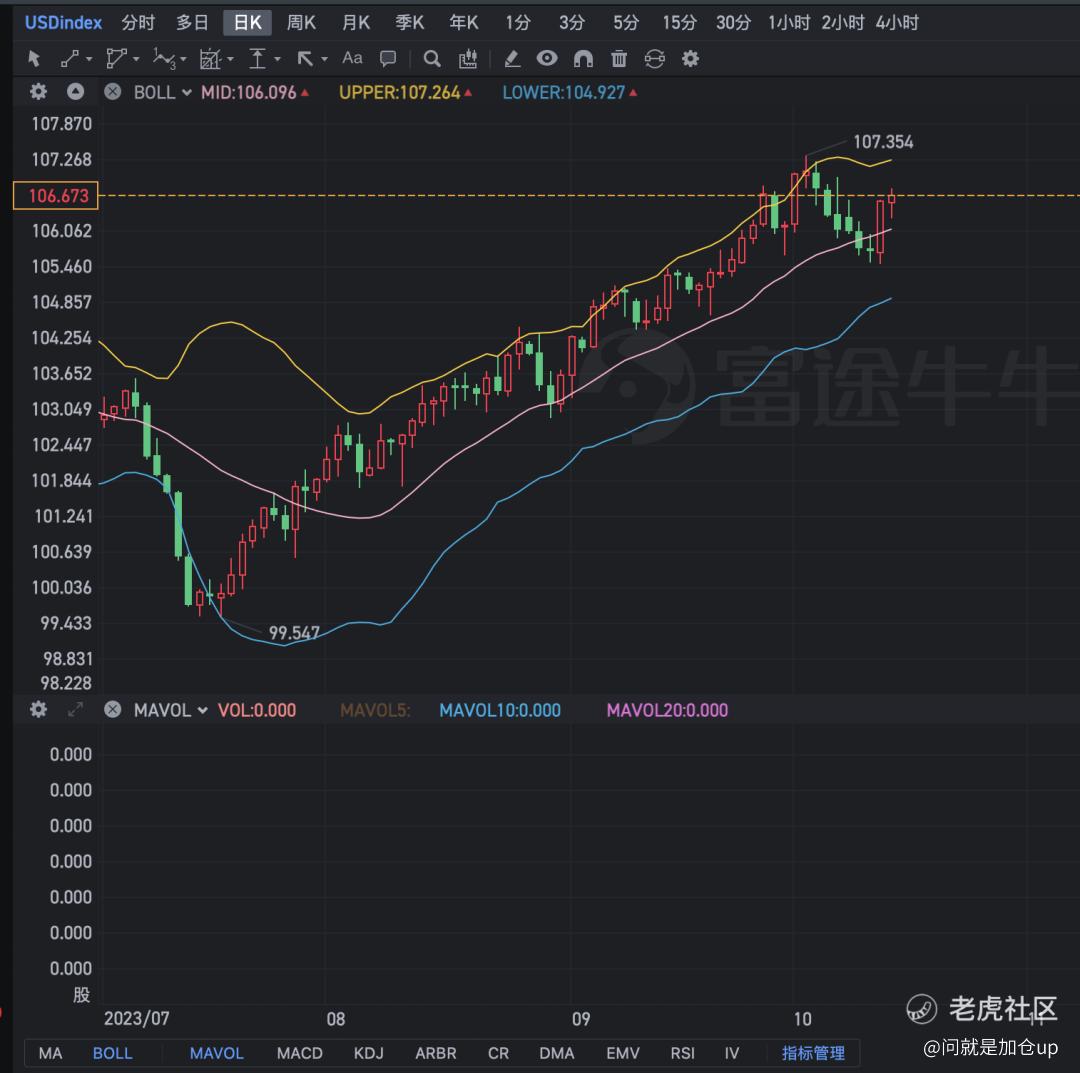Enable the MACD indicator

point(300,1053)
